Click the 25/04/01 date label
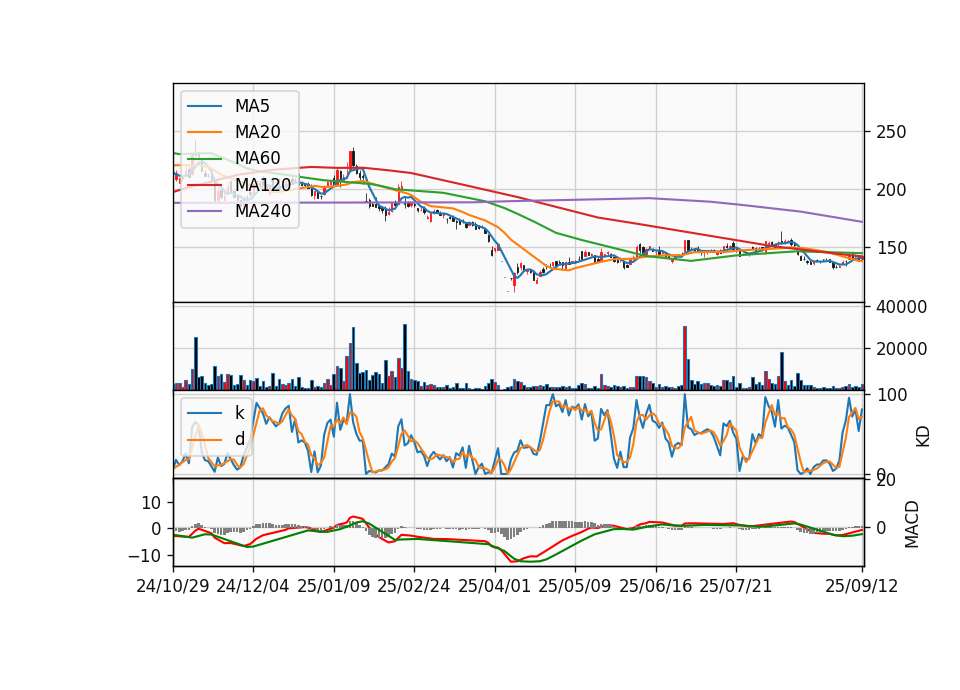 (x=494, y=586)
